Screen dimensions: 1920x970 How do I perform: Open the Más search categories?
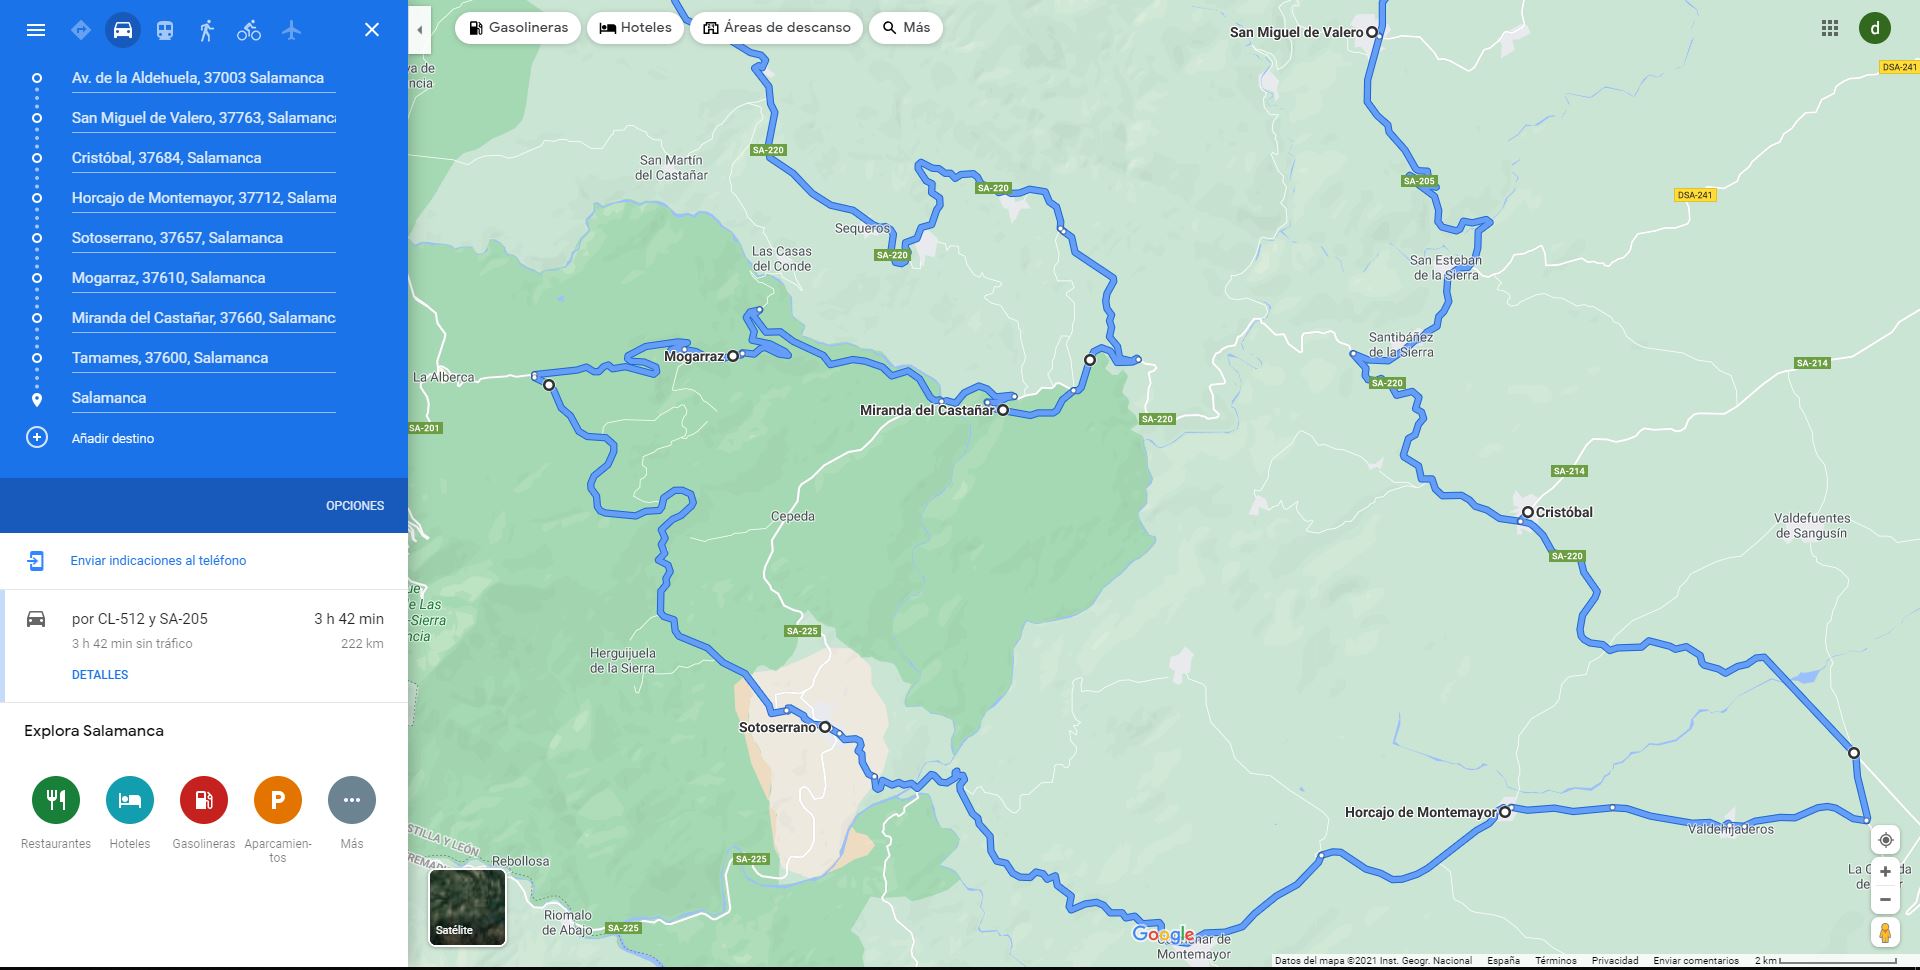pyautogui.click(x=906, y=28)
